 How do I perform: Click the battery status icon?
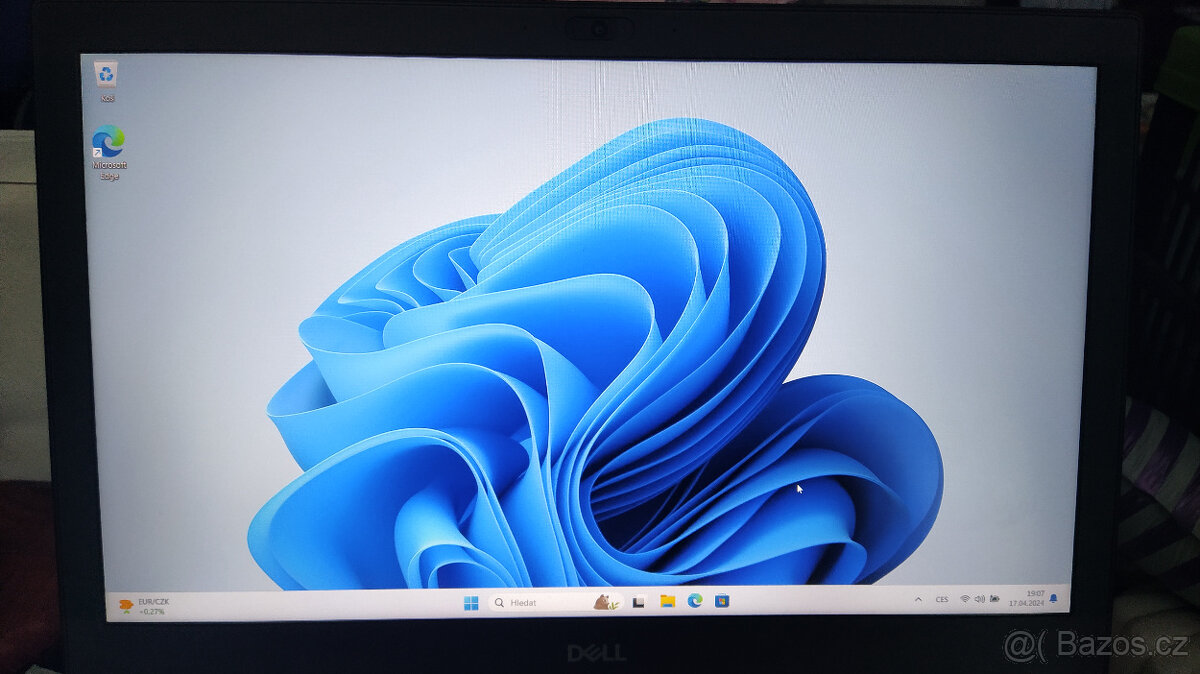pyautogui.click(x=994, y=599)
